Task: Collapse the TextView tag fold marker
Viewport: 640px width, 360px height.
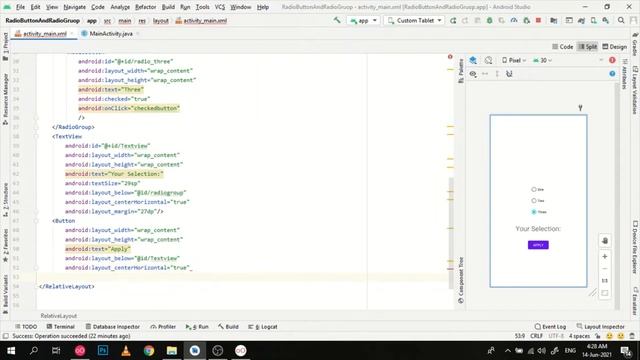Action: tap(36, 136)
